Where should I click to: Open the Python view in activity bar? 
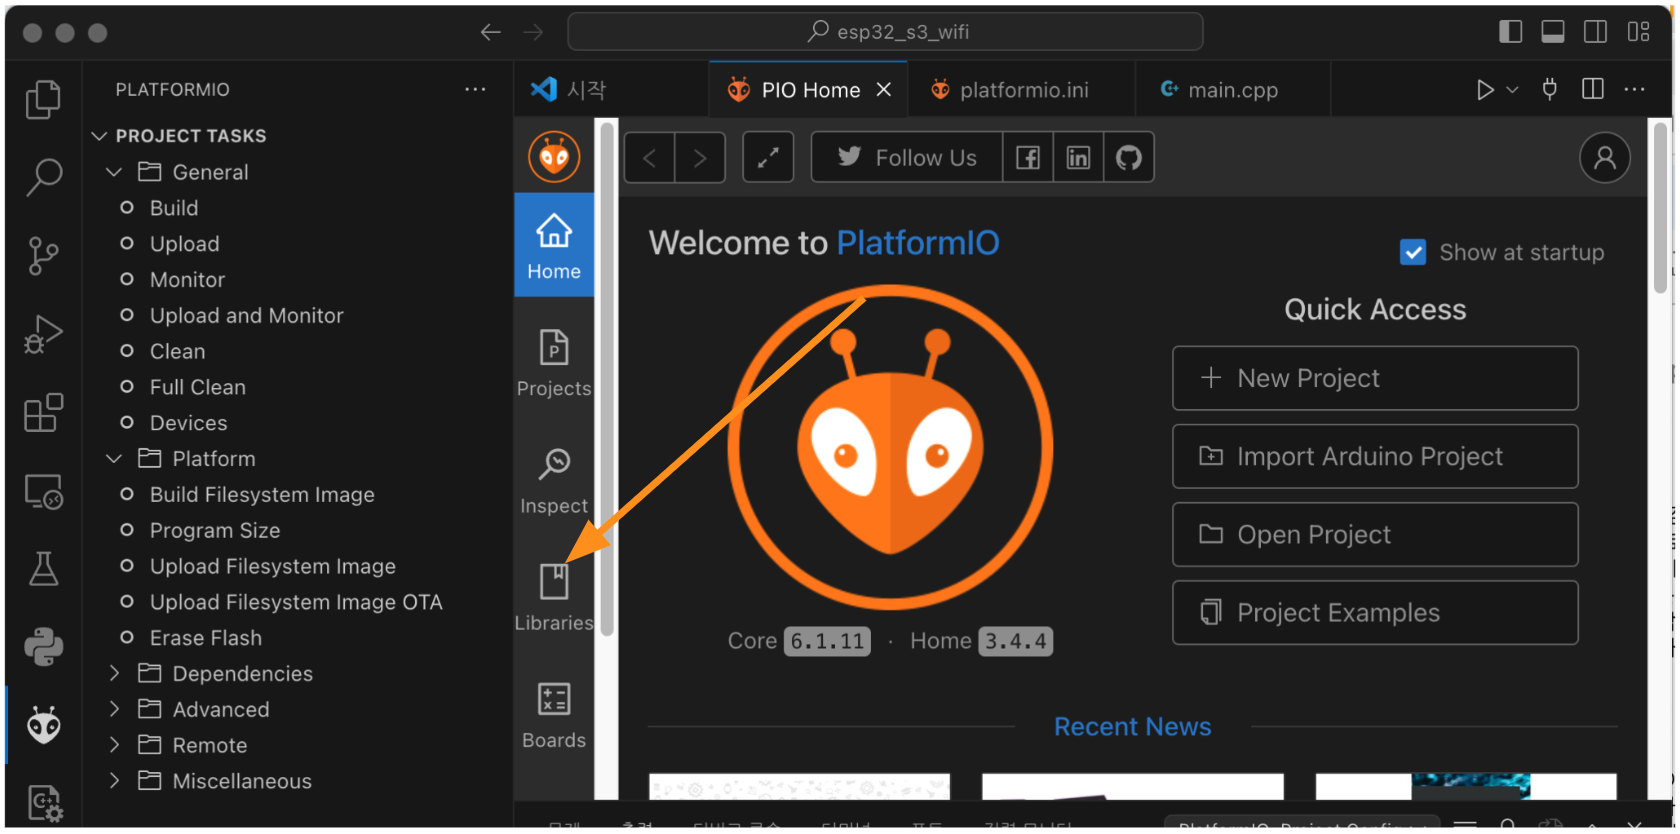[43, 647]
